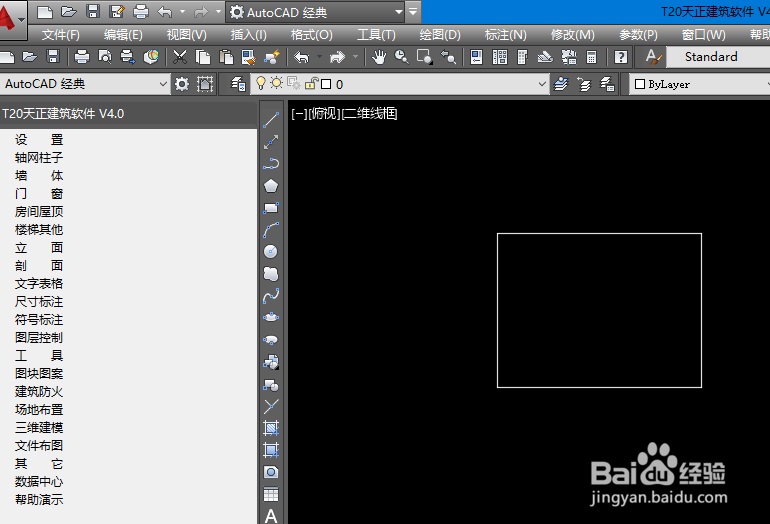Screen dimensions: 770x524
Task: Open the Help question mark icon
Action: pos(621,57)
